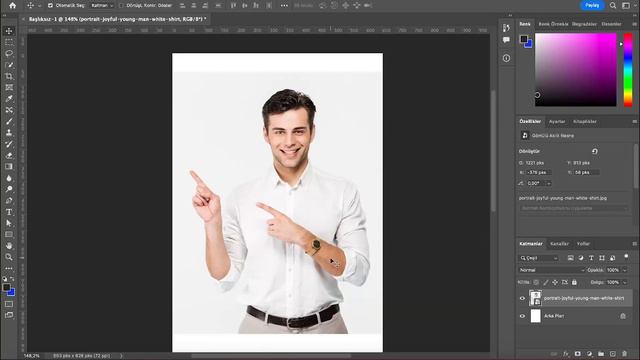Select the Eraser tool
This screenshot has height=360, width=640.
(9, 156)
